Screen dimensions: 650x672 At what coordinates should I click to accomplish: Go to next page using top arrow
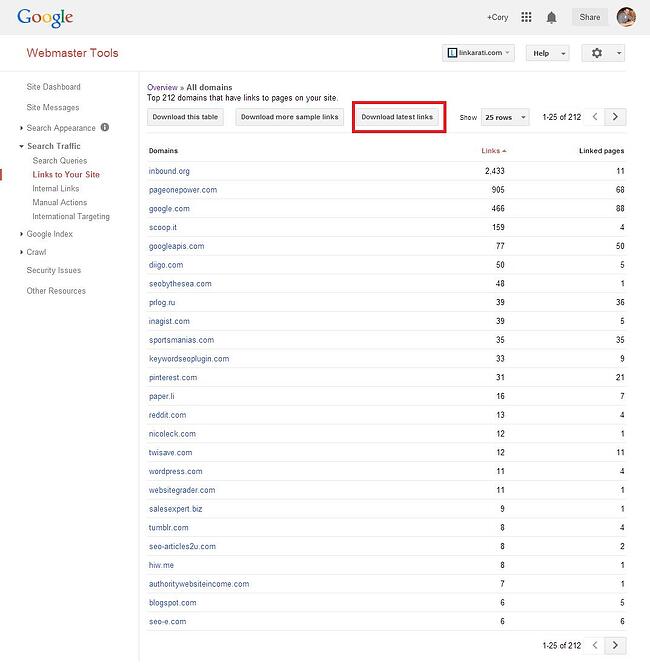[x=615, y=117]
